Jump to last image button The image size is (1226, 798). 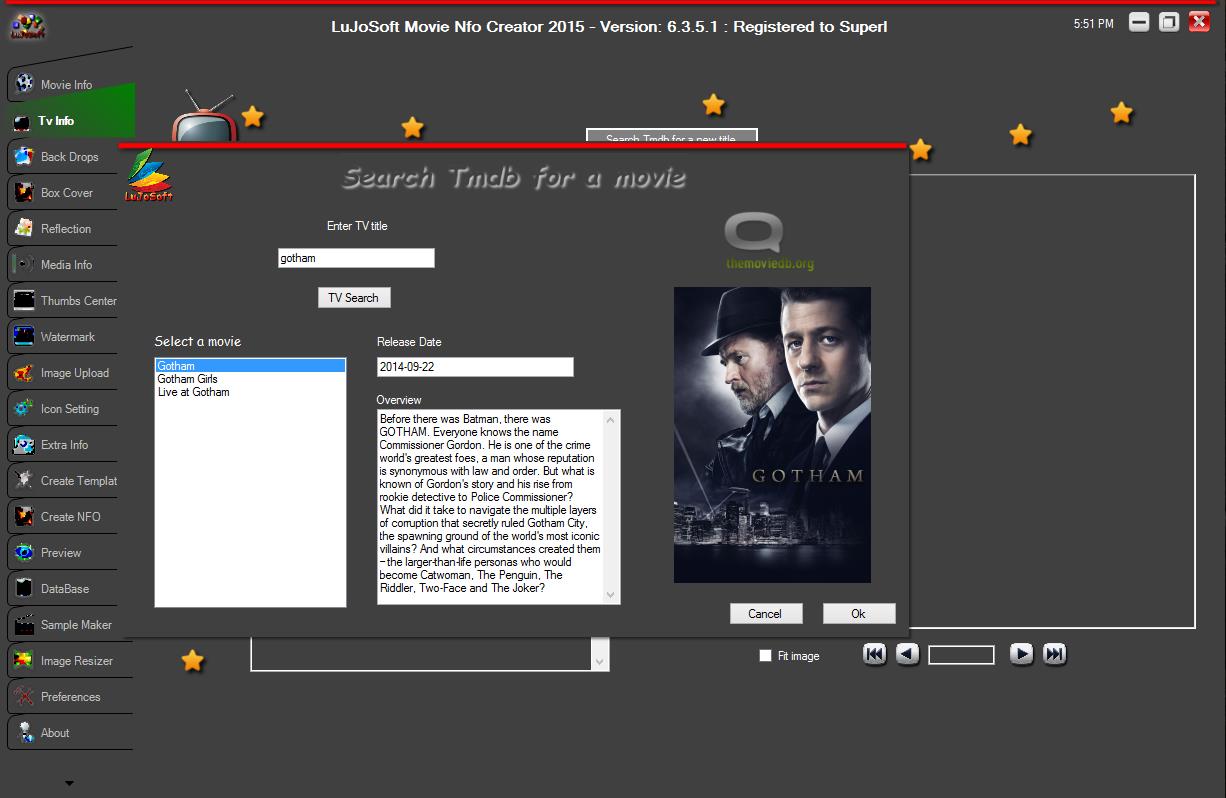click(x=1054, y=654)
